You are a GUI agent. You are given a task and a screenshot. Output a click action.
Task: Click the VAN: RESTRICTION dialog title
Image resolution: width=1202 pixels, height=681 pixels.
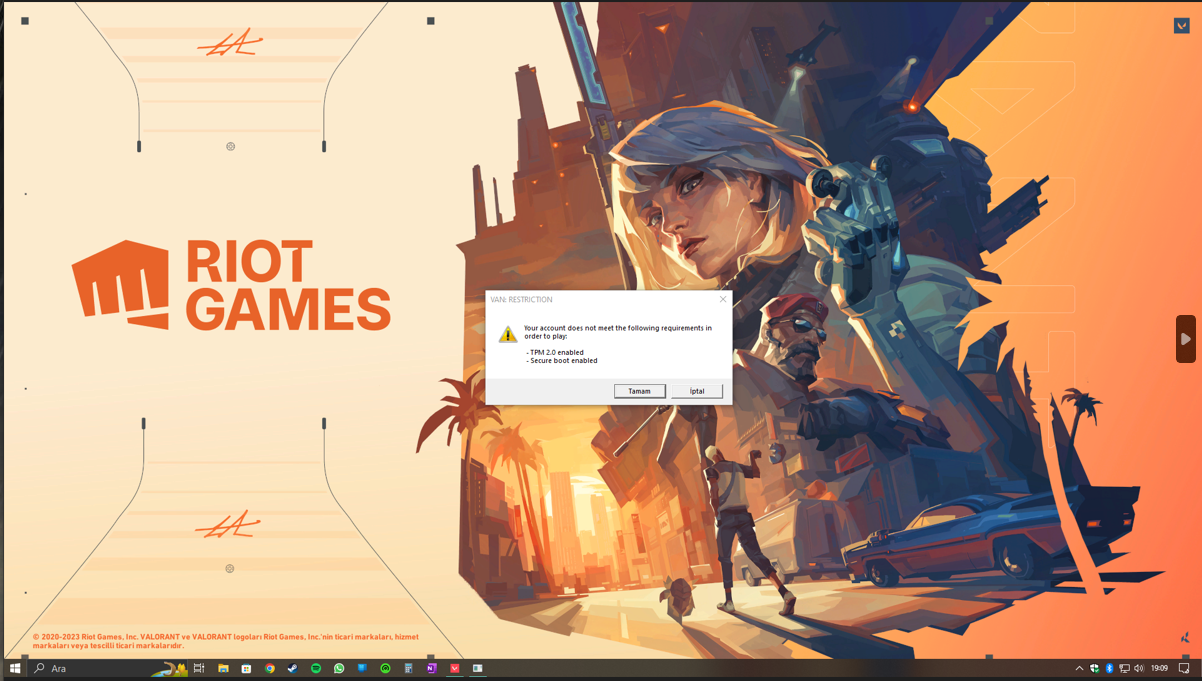click(x=521, y=299)
